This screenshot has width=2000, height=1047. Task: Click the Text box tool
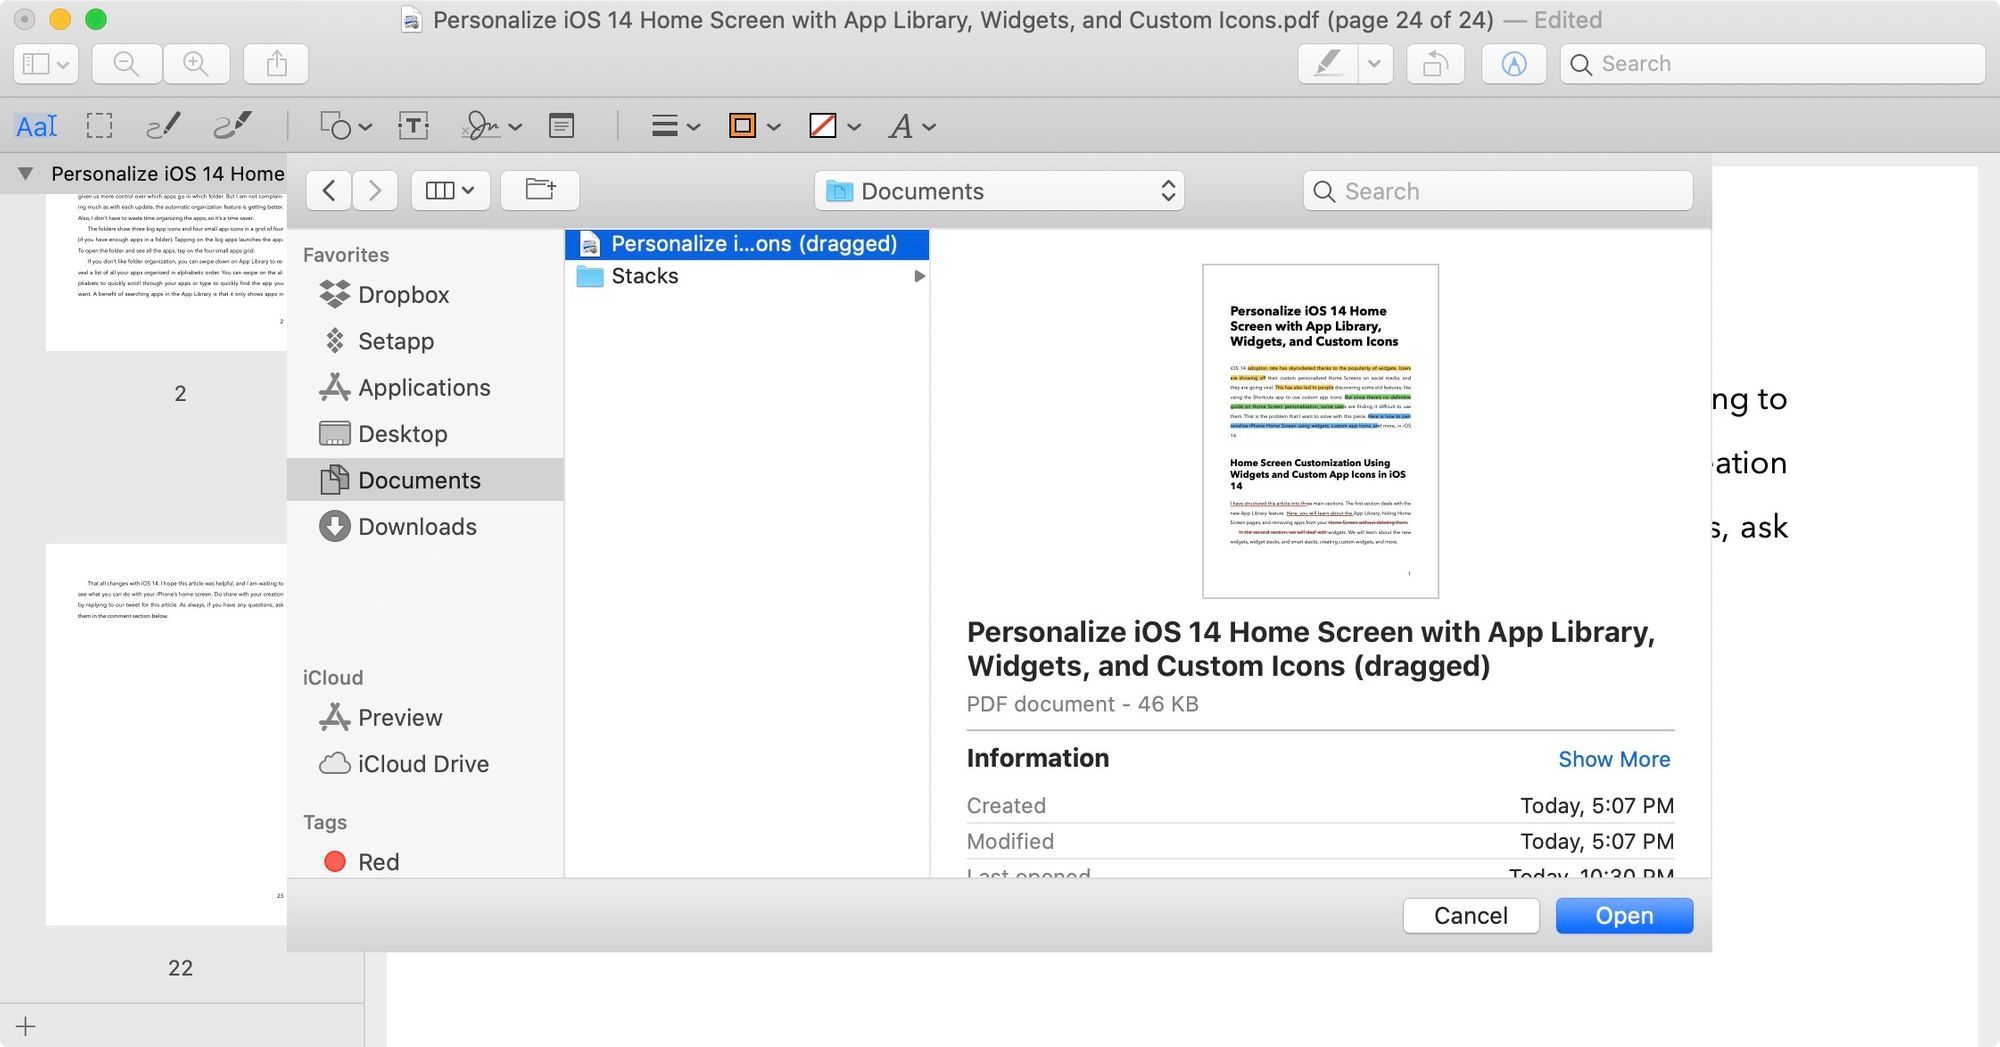[413, 126]
